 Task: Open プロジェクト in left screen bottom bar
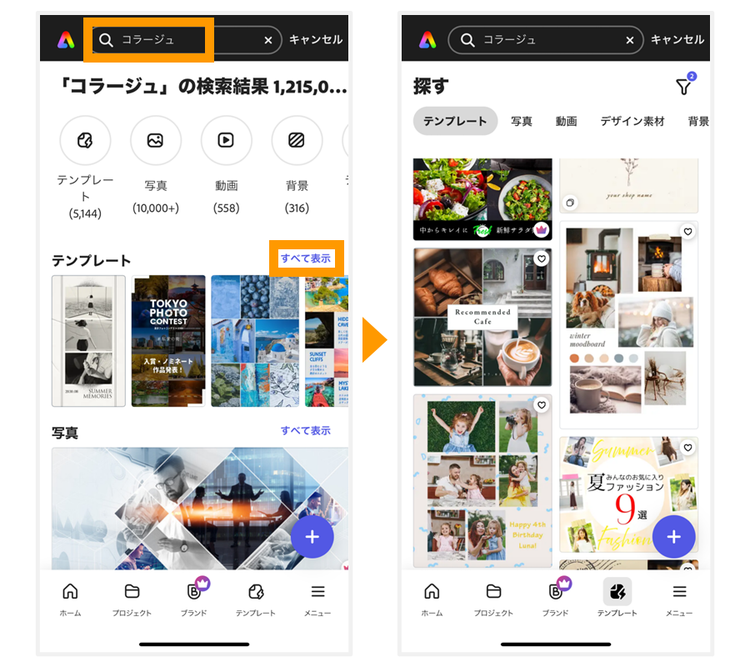click(132, 599)
